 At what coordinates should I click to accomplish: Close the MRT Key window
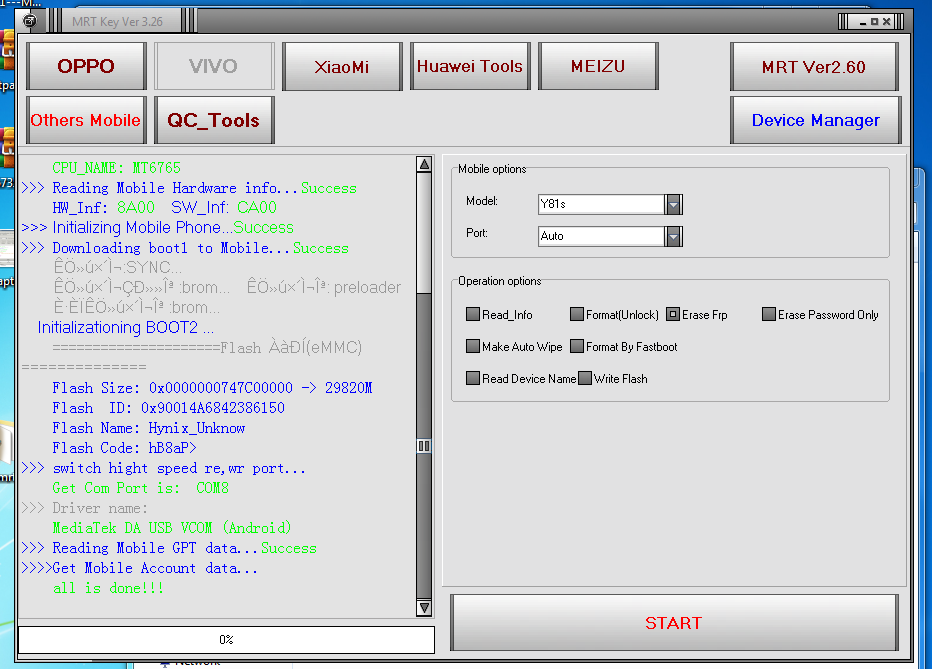pyautogui.click(x=886, y=22)
